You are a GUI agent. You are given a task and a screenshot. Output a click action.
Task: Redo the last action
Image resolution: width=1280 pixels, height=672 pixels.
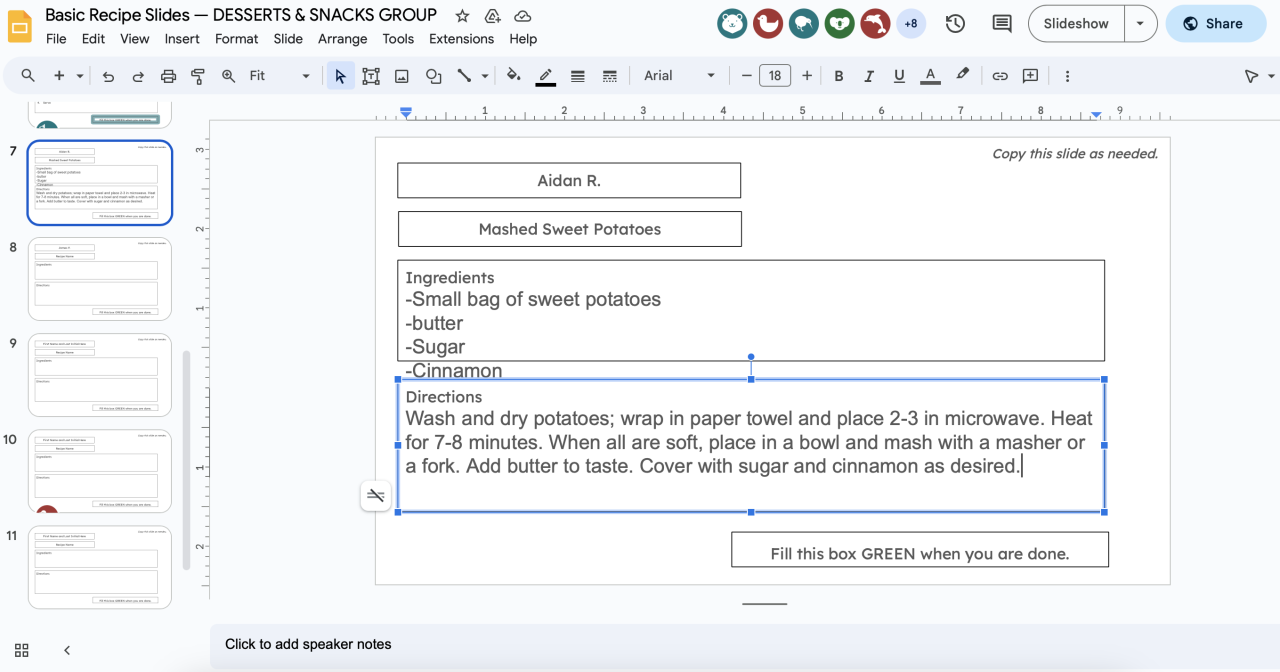[x=138, y=76]
